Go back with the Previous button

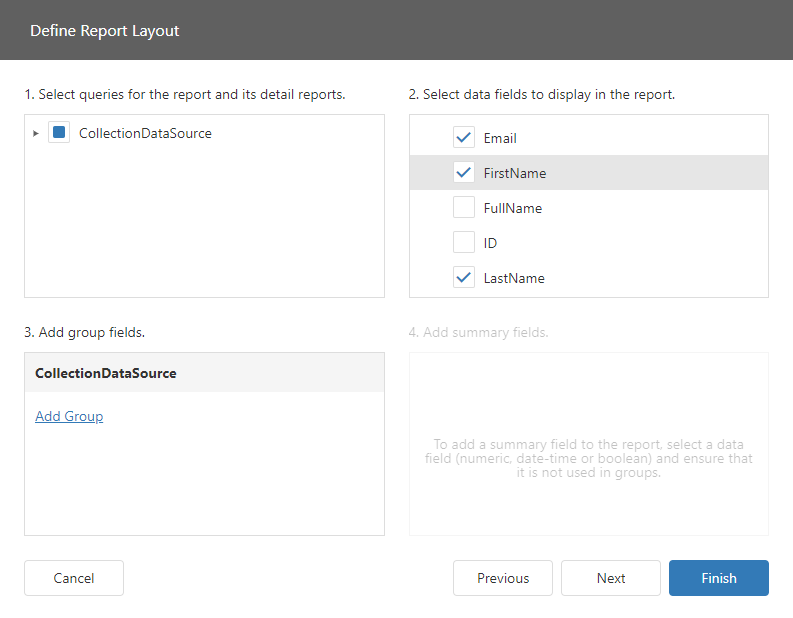(x=503, y=578)
